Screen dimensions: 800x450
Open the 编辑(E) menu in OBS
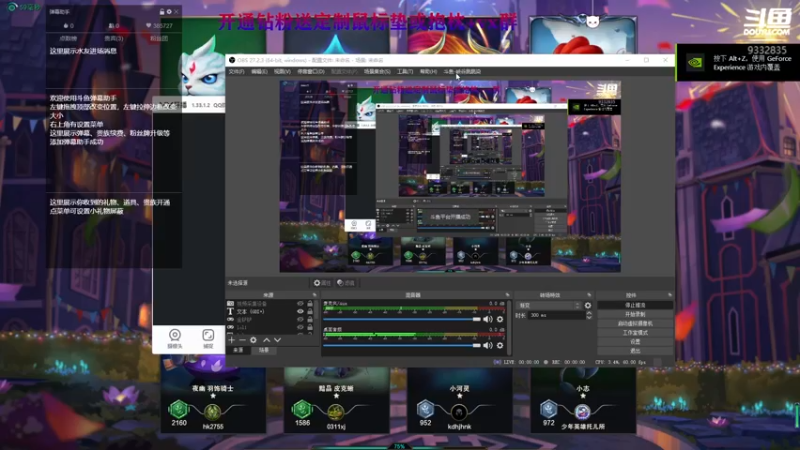pyautogui.click(x=259, y=71)
